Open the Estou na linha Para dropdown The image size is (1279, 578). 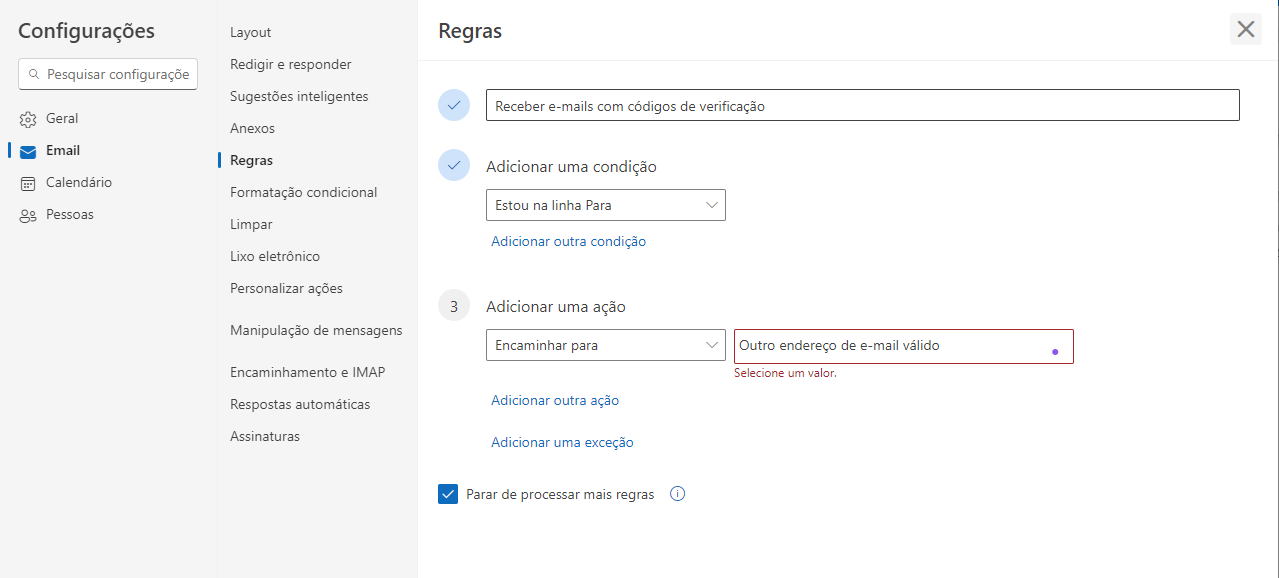click(605, 205)
